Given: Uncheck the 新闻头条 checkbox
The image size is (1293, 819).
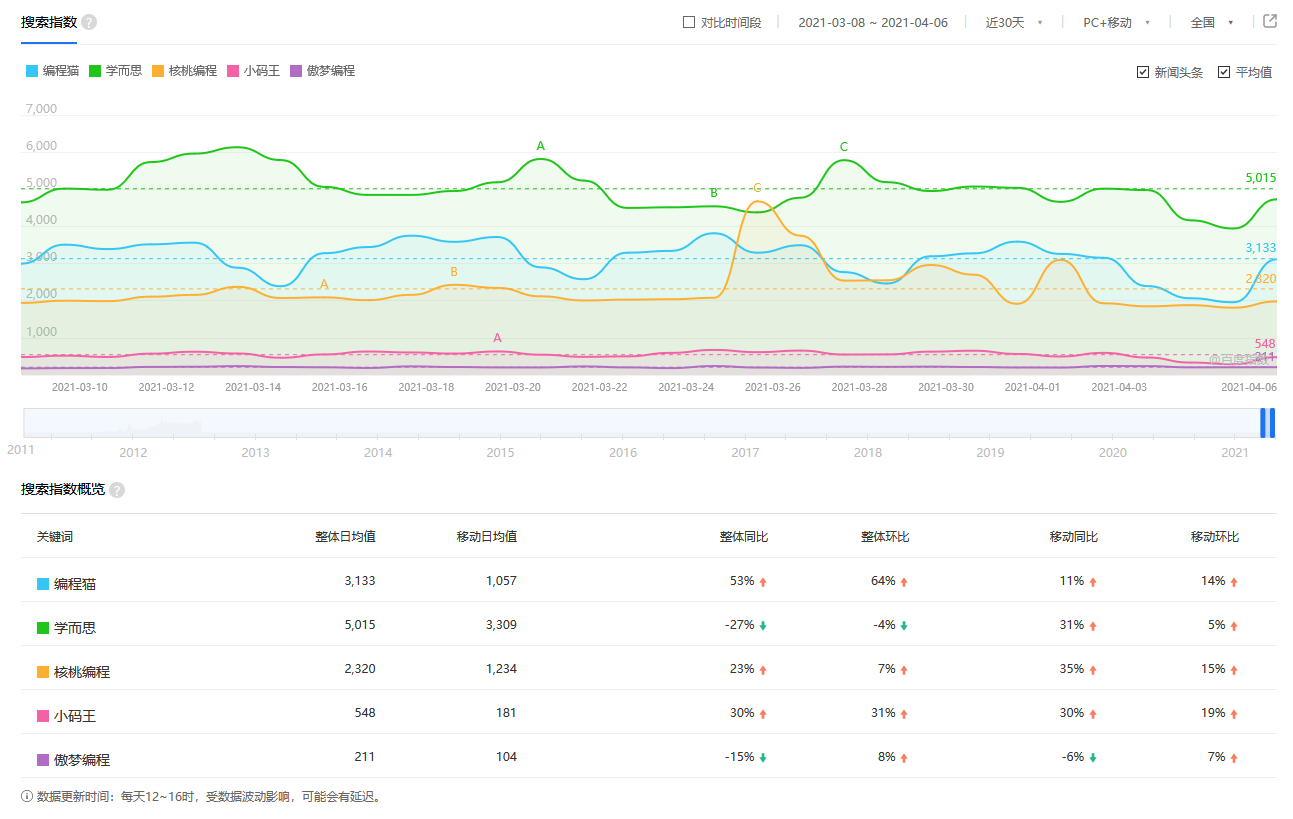Looking at the screenshot, I should [x=1143, y=72].
